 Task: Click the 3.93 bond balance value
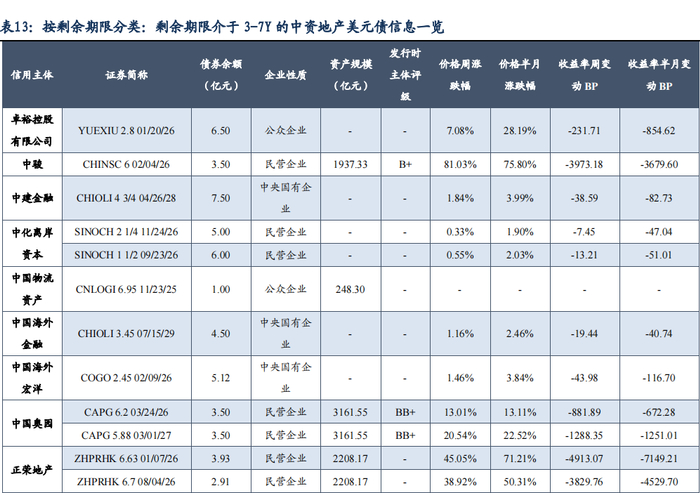pyautogui.click(x=221, y=459)
